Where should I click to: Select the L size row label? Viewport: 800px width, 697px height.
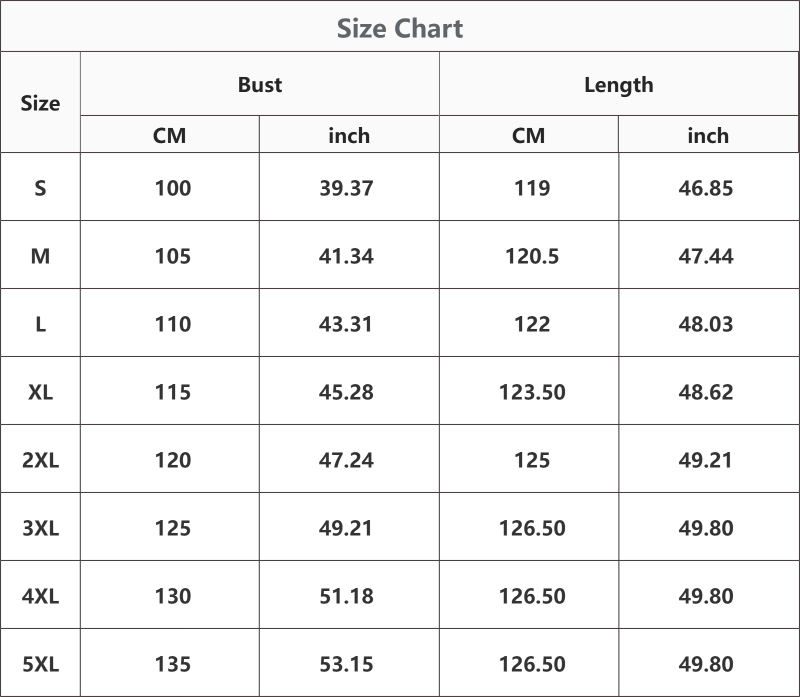pos(40,323)
